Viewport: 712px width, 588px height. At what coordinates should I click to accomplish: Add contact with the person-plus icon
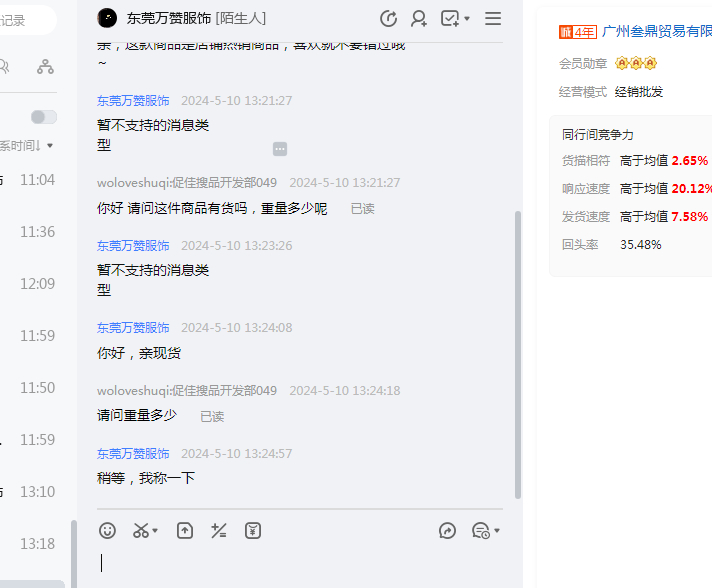click(418, 19)
